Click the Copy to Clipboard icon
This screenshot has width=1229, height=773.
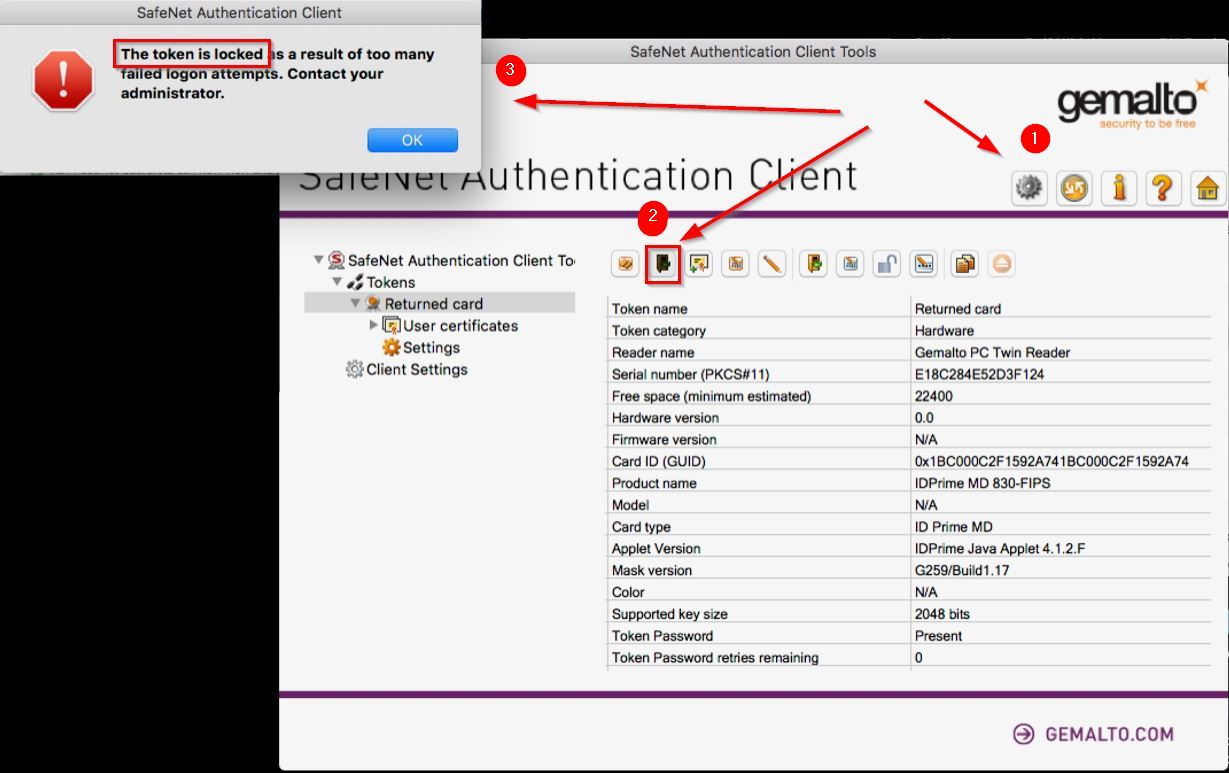tap(964, 264)
